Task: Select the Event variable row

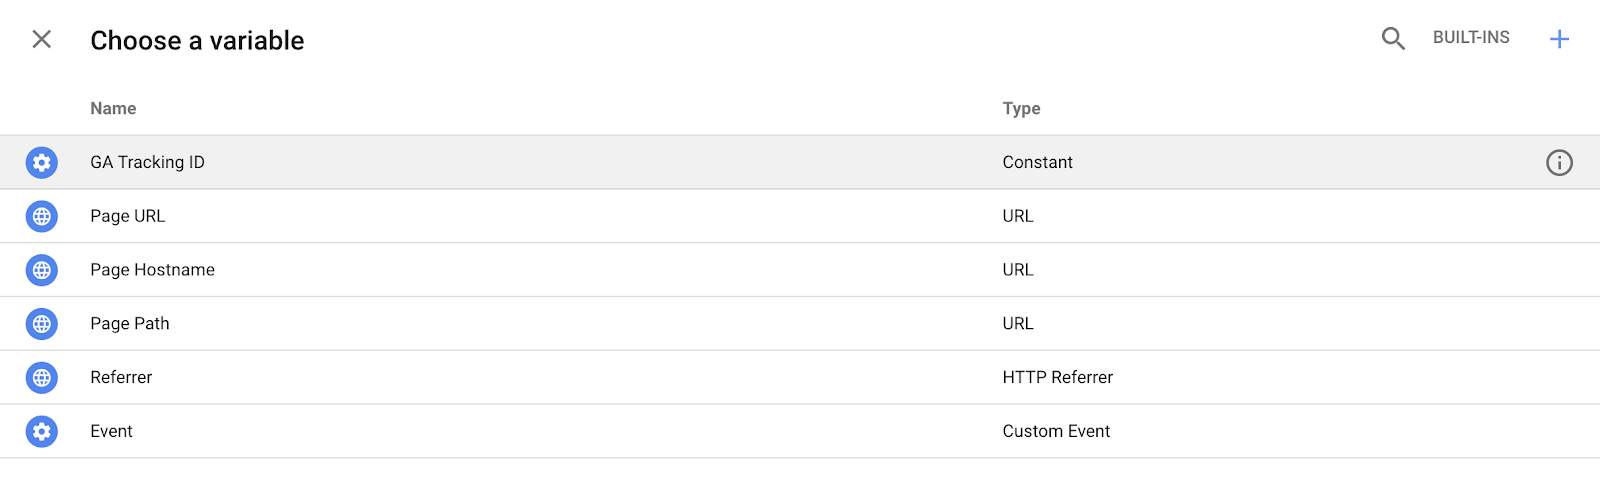Action: coord(111,432)
